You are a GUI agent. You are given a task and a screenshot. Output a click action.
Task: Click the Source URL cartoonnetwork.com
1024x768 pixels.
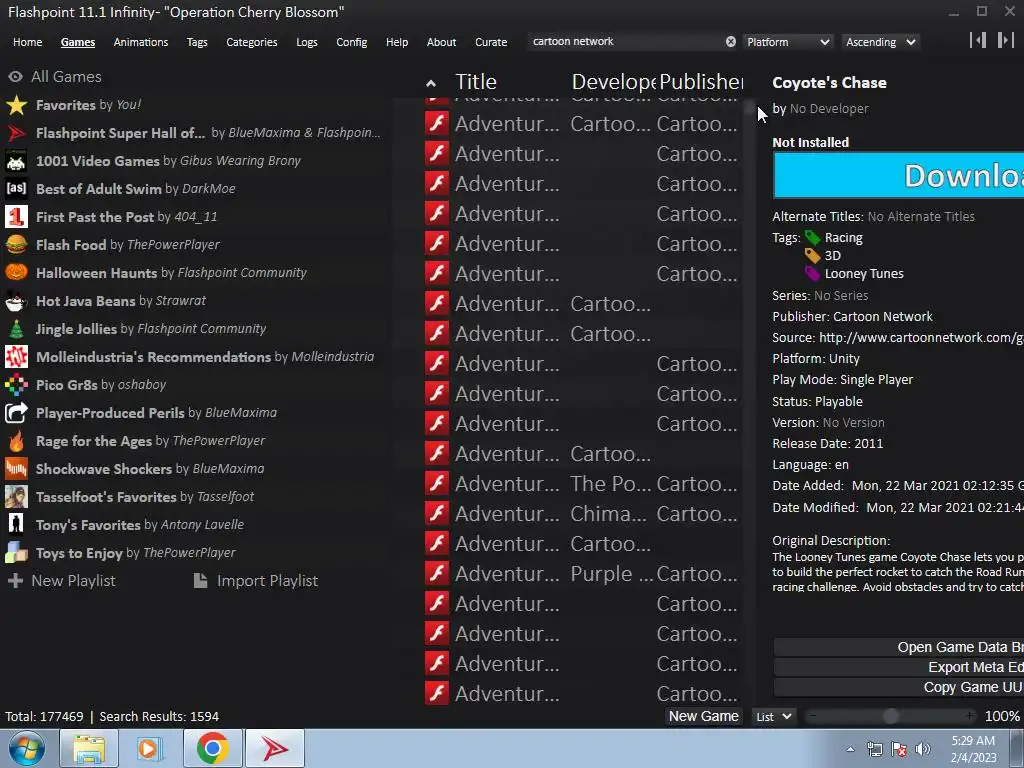[x=921, y=338]
